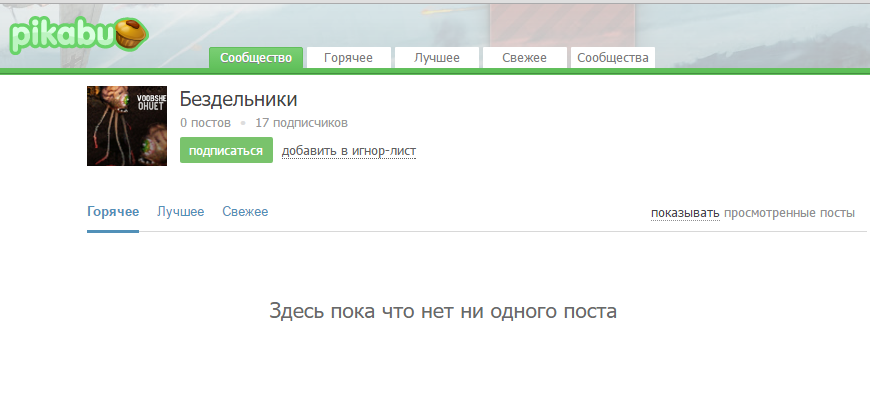Switch feed filter to Лучшее under community
The width and height of the screenshot is (870, 403).
coord(181,211)
